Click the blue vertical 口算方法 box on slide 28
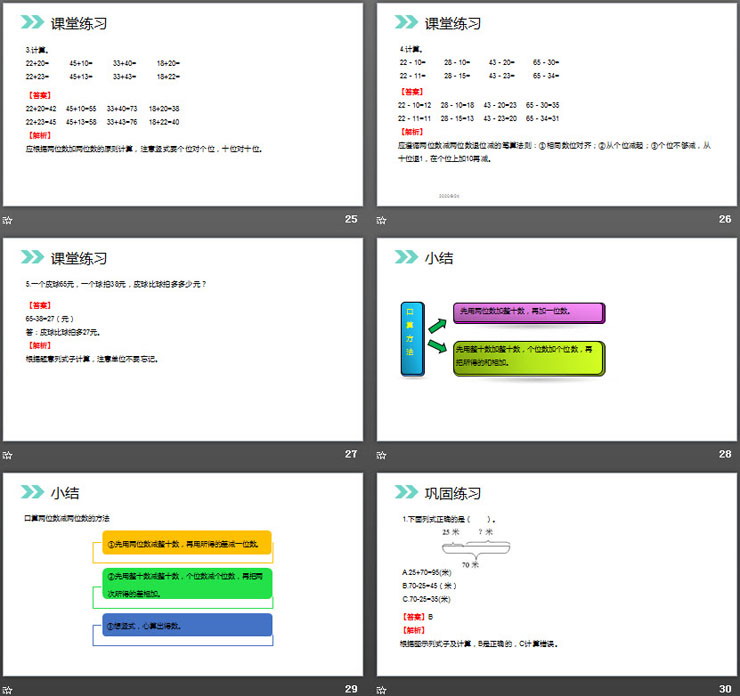This screenshot has width=740, height=696. tap(412, 339)
